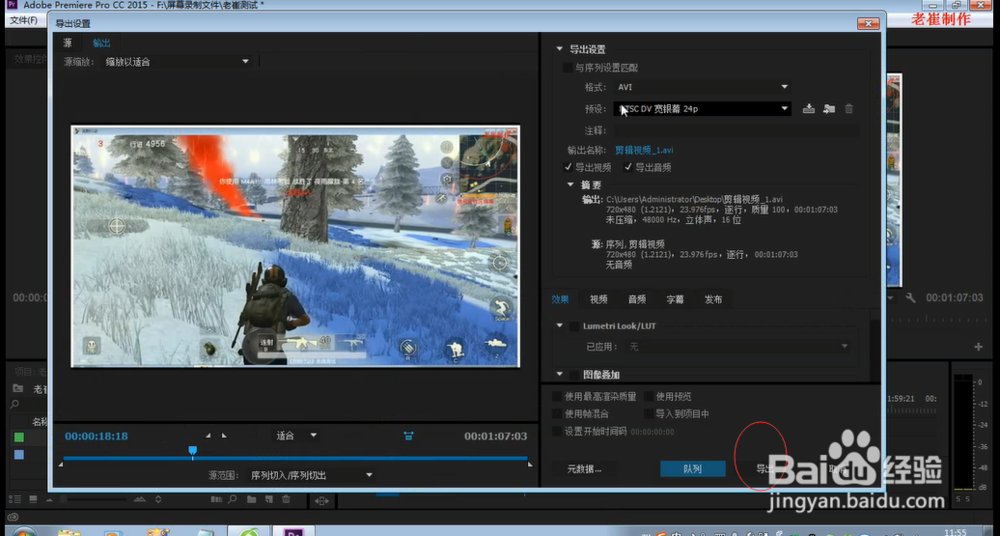Screen dimensions: 1000x536
Task: Click the blue playhead on export timeline
Action: click(192, 452)
